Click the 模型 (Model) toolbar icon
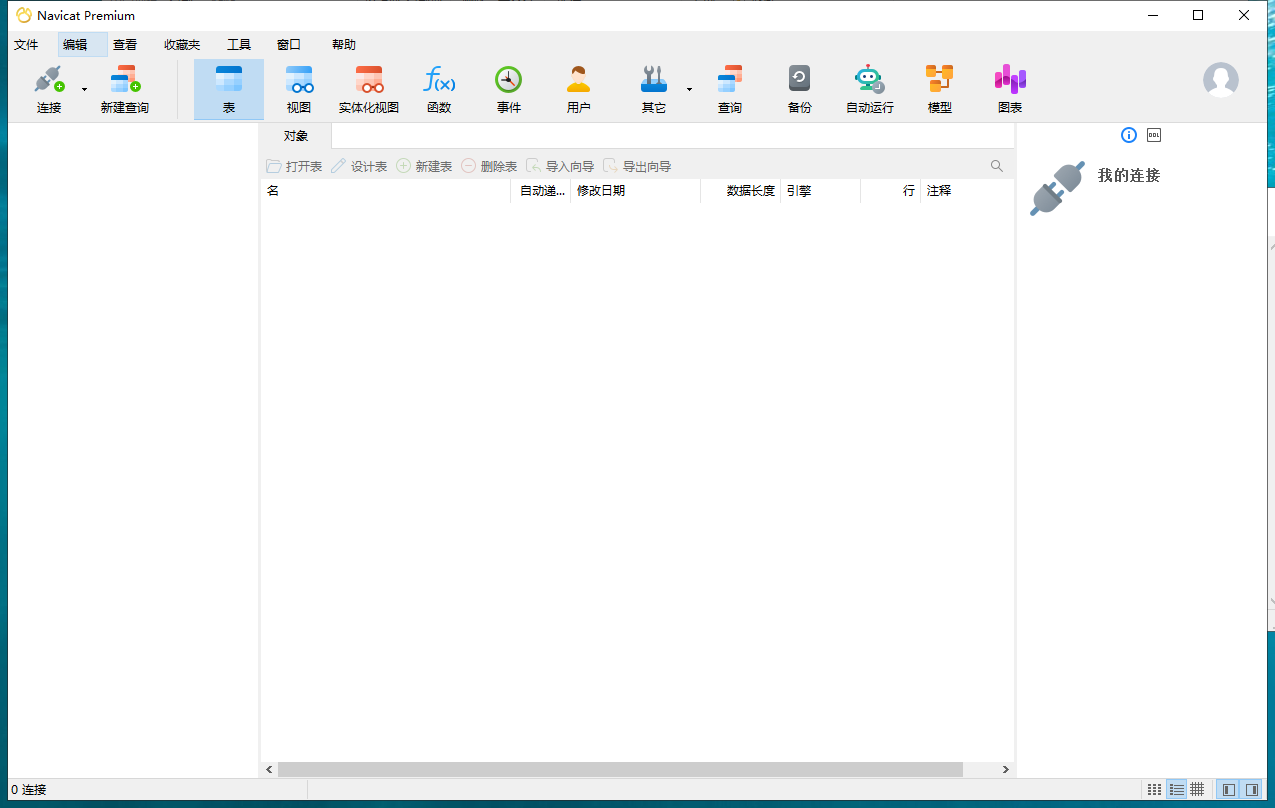The image size is (1275, 808). click(939, 89)
